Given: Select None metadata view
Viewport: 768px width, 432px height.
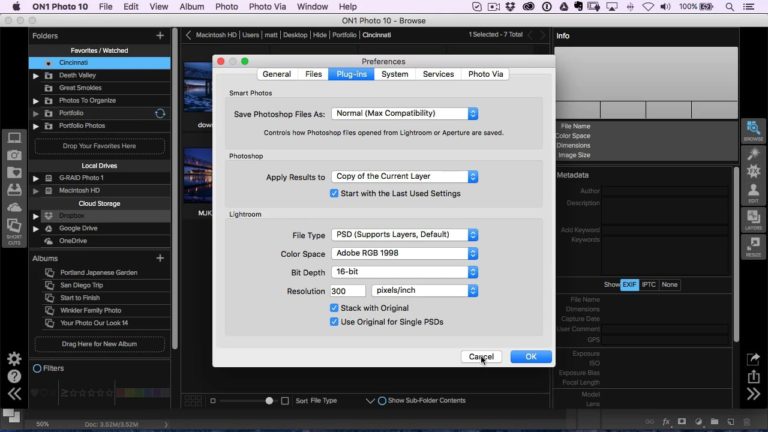Looking at the screenshot, I should 669,285.
